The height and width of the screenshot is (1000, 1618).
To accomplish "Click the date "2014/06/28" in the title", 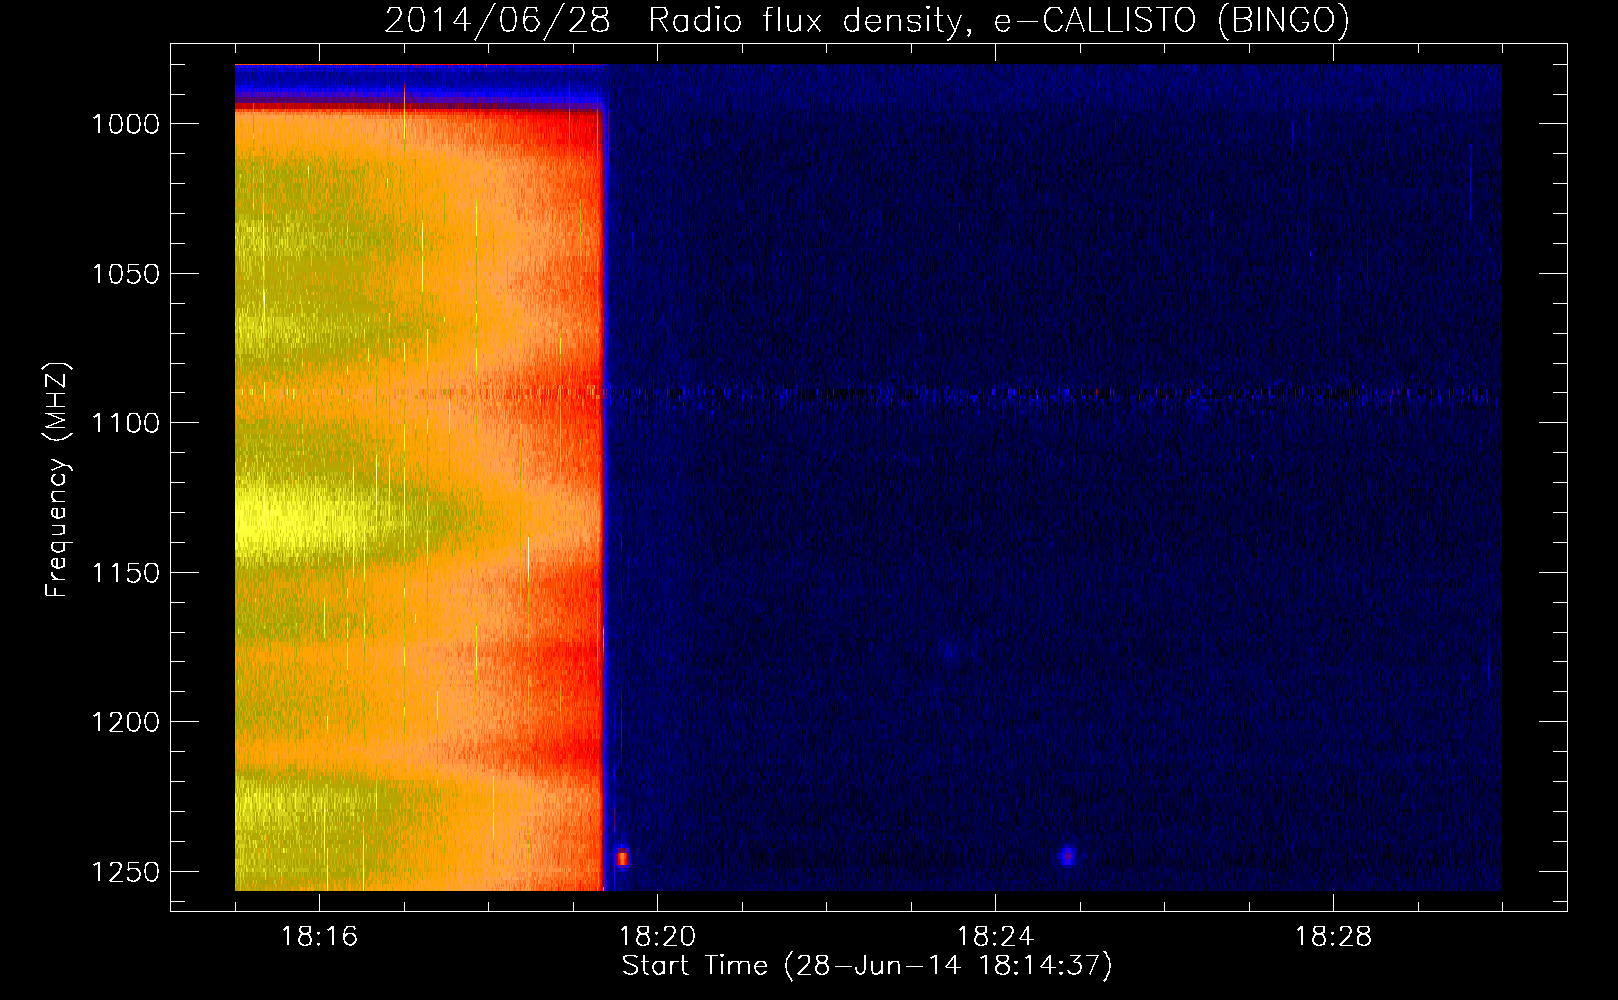I will [x=497, y=20].
